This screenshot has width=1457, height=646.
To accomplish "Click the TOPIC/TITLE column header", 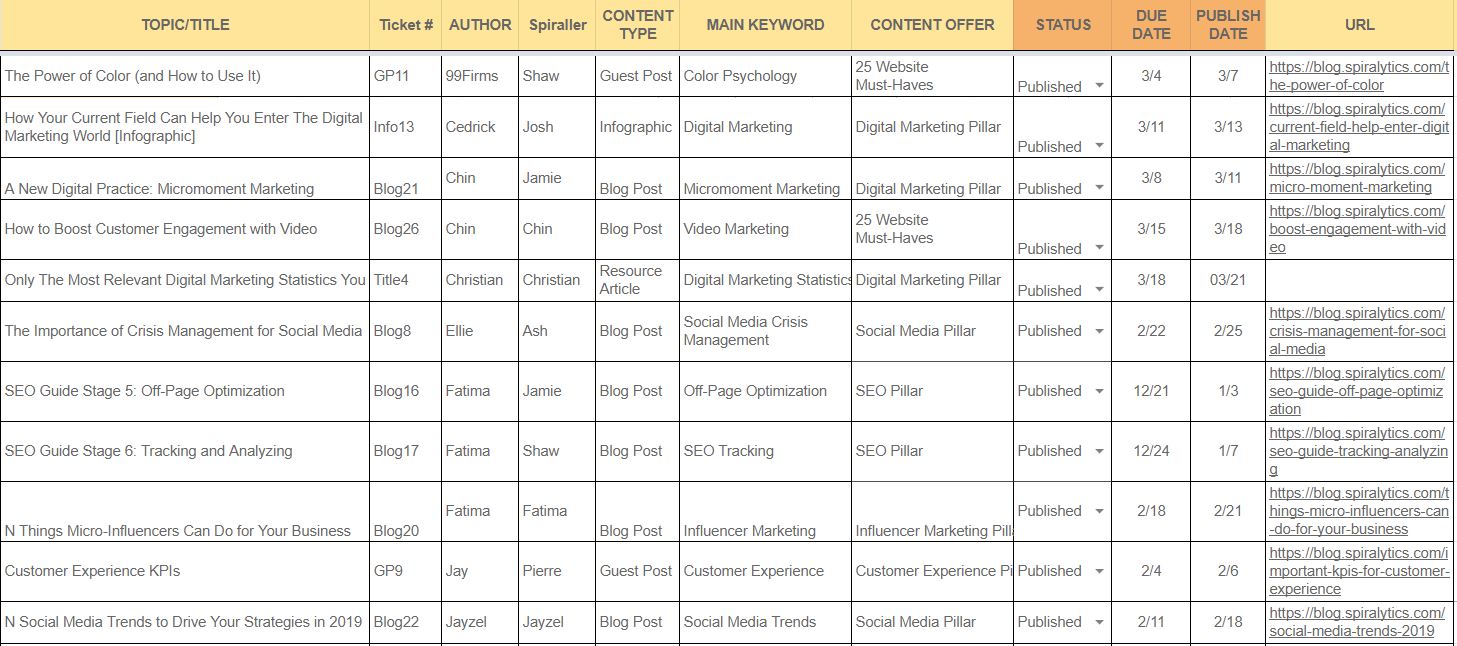I will 185,25.
